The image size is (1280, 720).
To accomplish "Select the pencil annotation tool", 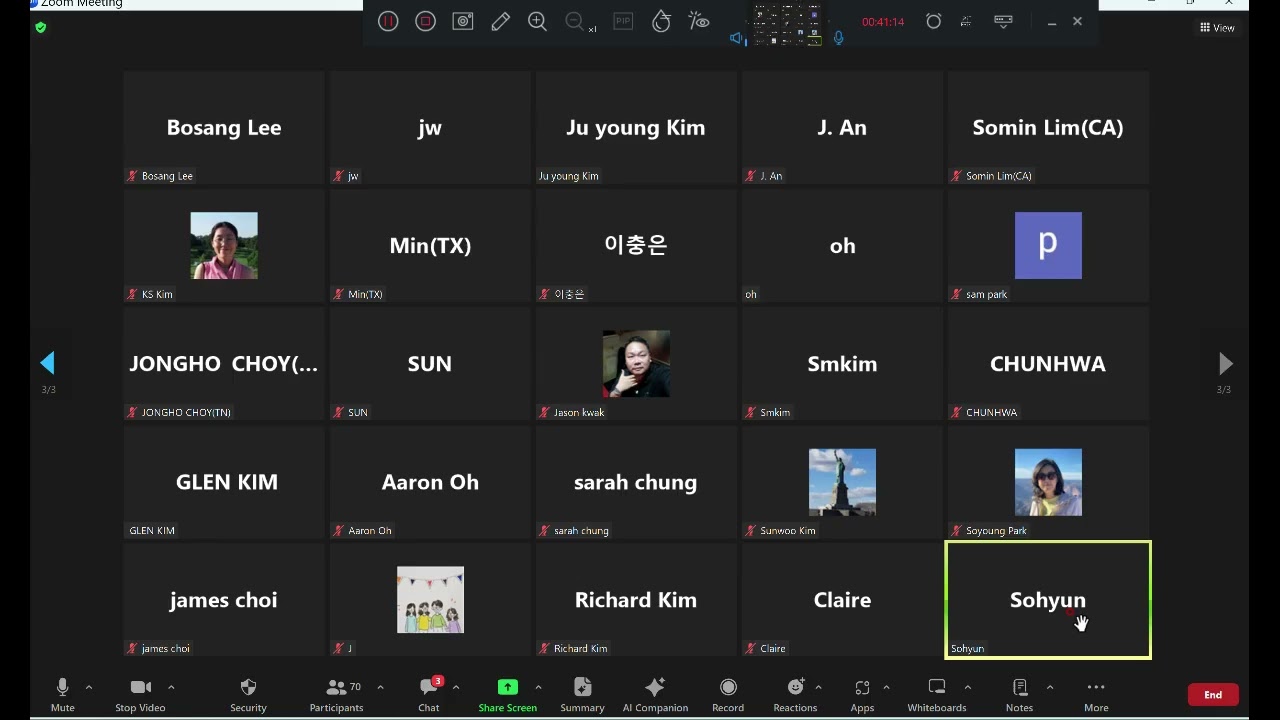I will coord(500,21).
